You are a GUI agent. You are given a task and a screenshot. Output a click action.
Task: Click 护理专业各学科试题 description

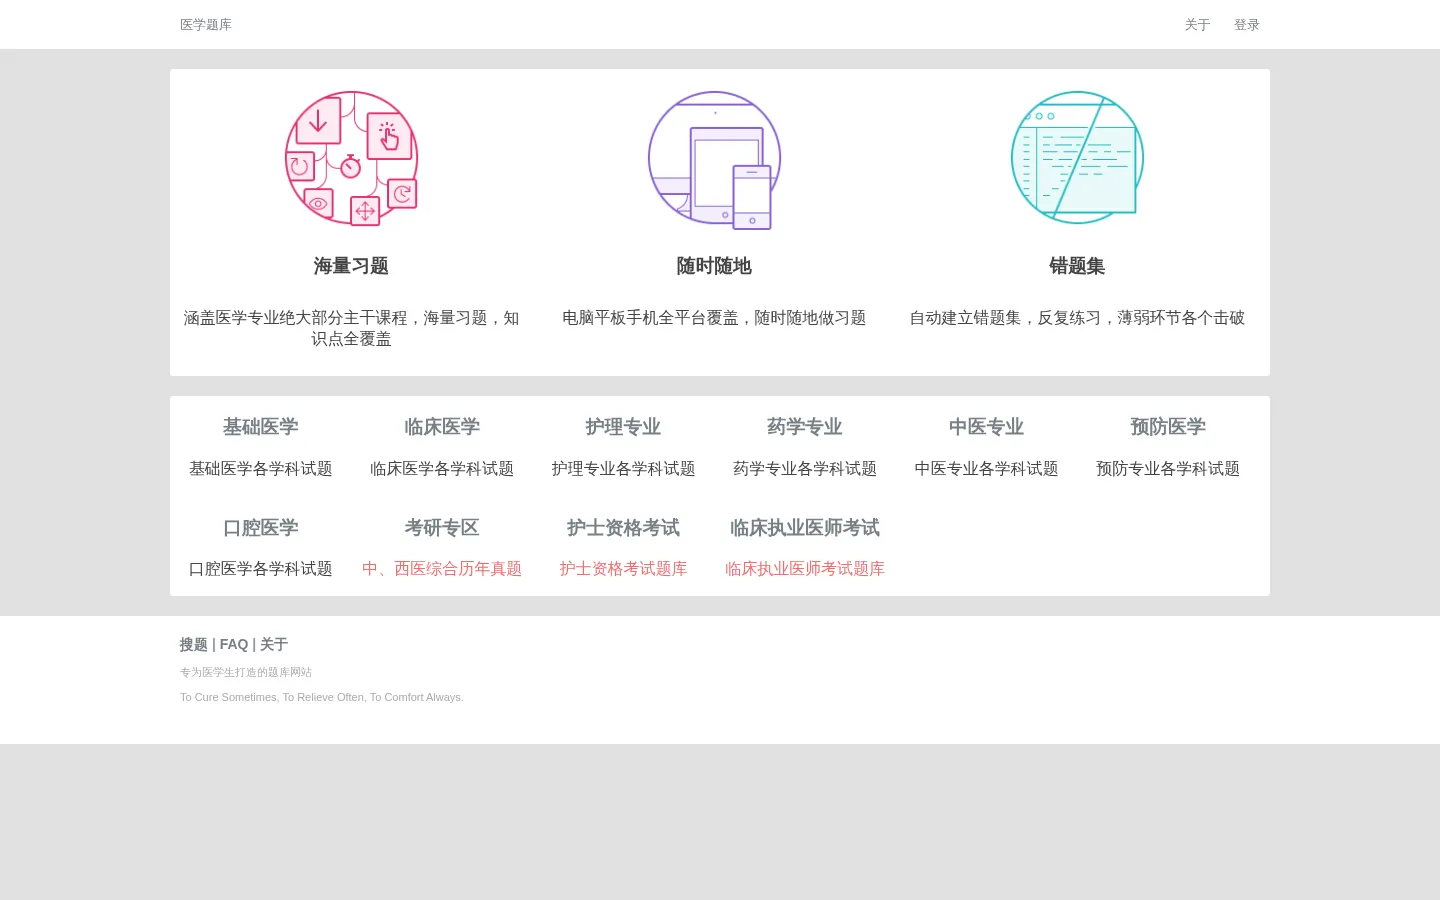[x=623, y=469]
